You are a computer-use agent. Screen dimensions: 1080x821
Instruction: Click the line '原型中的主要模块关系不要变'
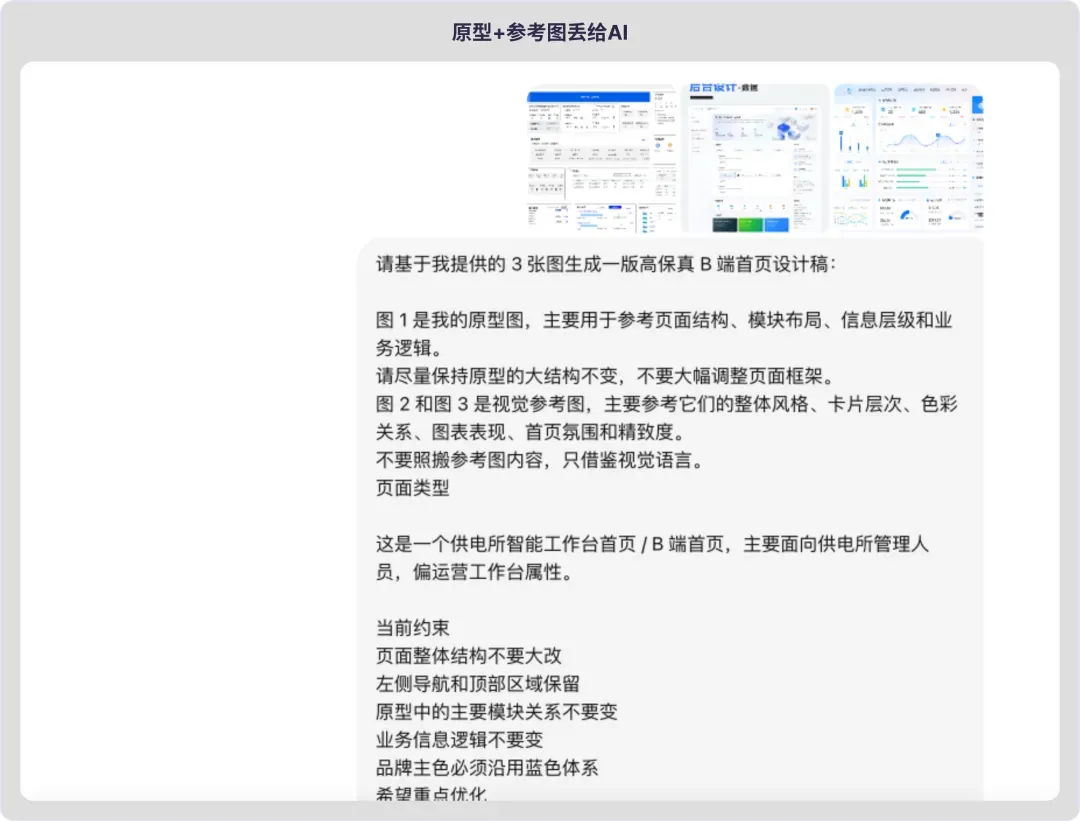pyautogui.click(x=497, y=712)
